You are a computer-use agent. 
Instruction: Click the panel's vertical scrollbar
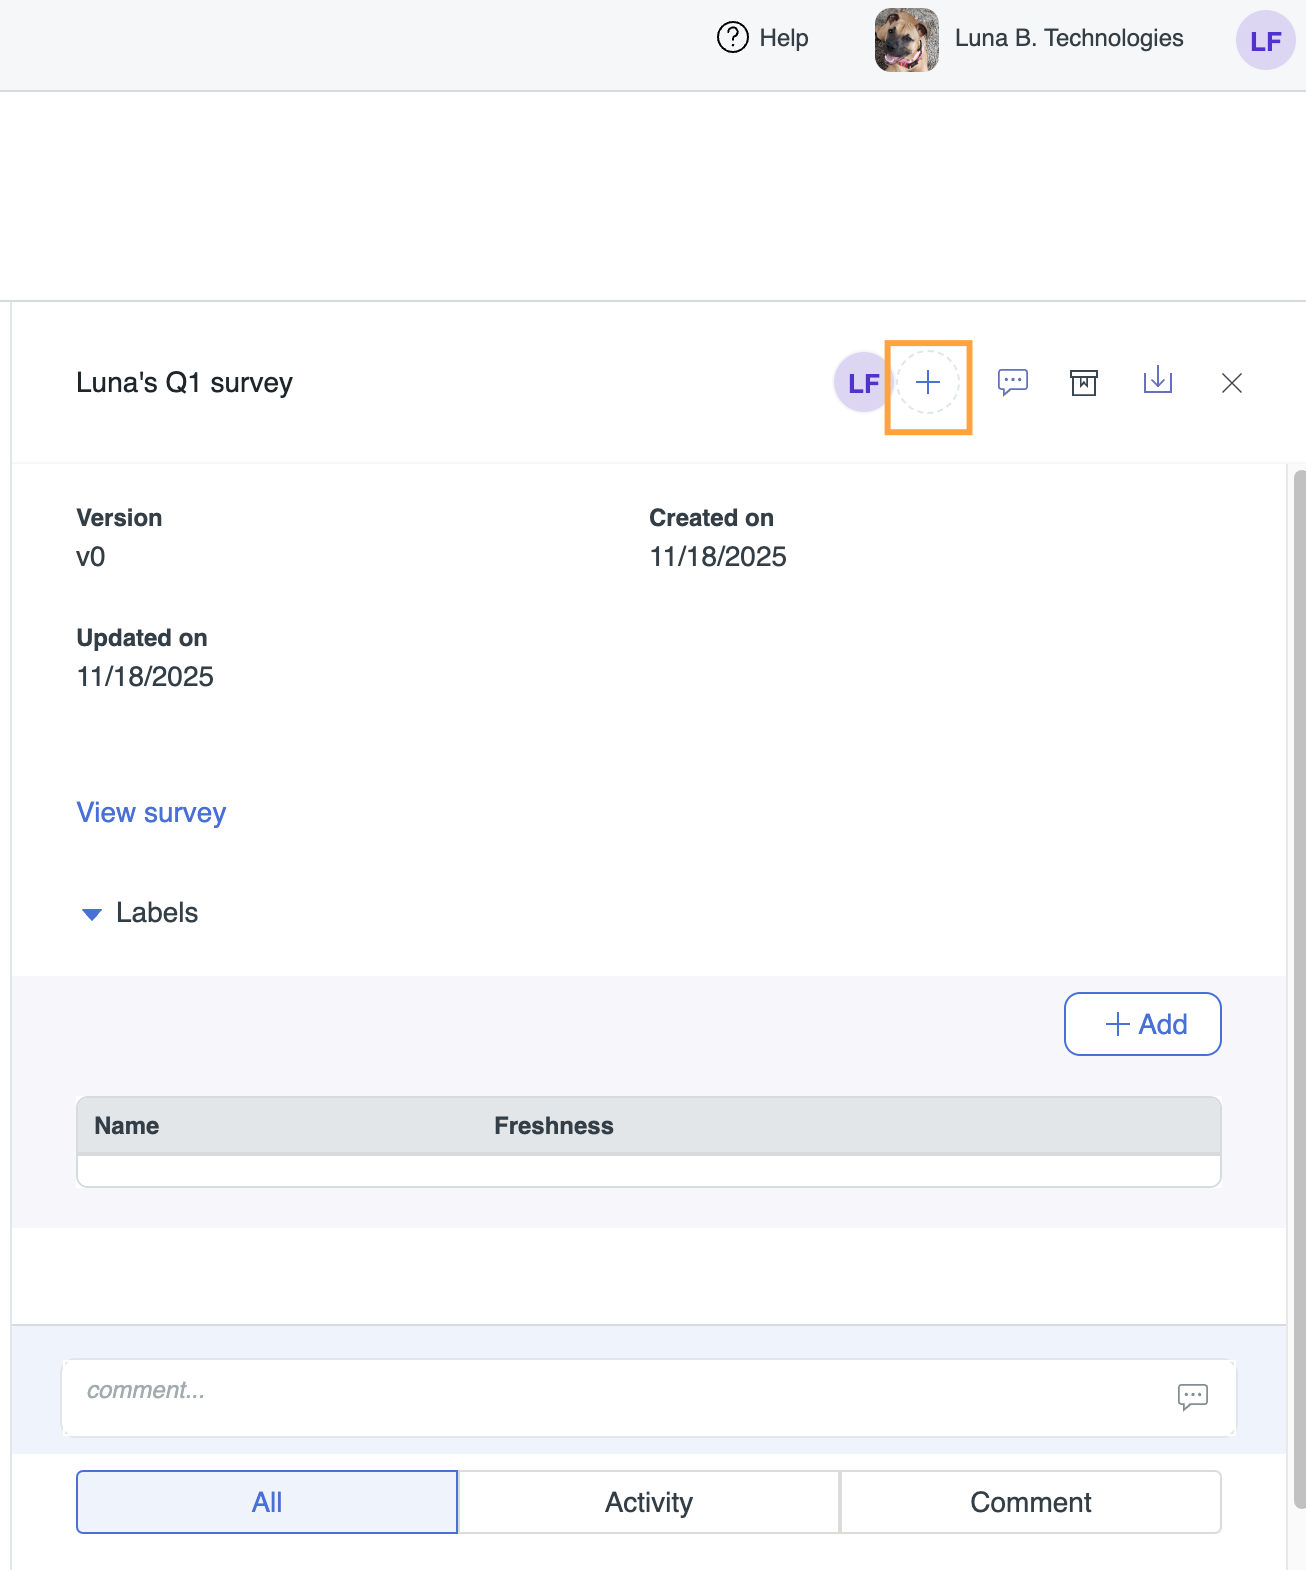coord(1299,990)
